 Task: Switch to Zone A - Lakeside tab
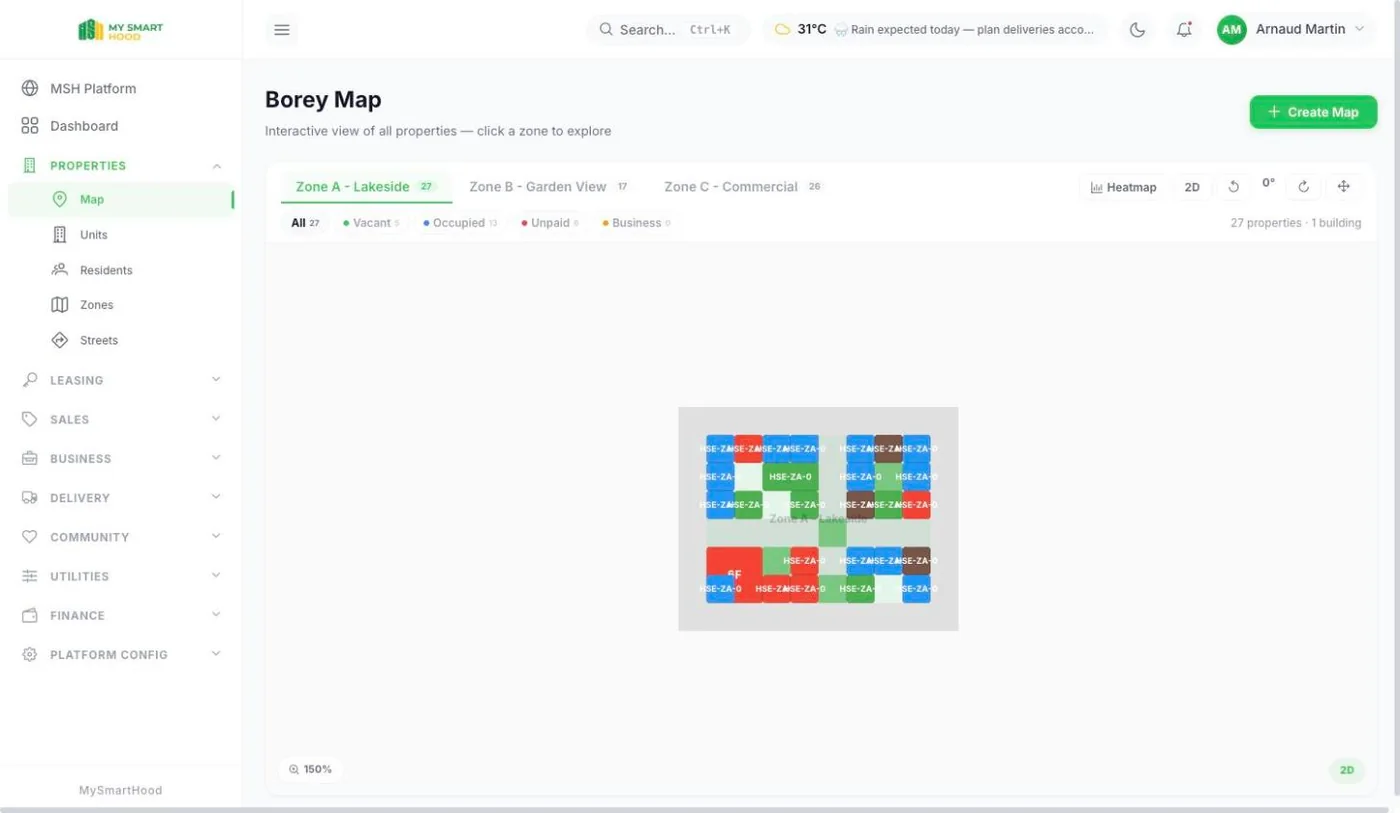click(365, 187)
